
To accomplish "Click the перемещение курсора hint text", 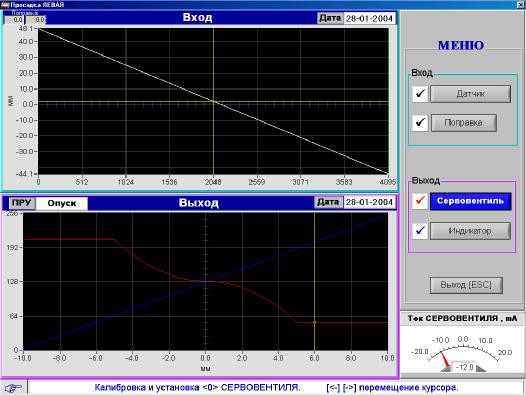I will (408, 388).
